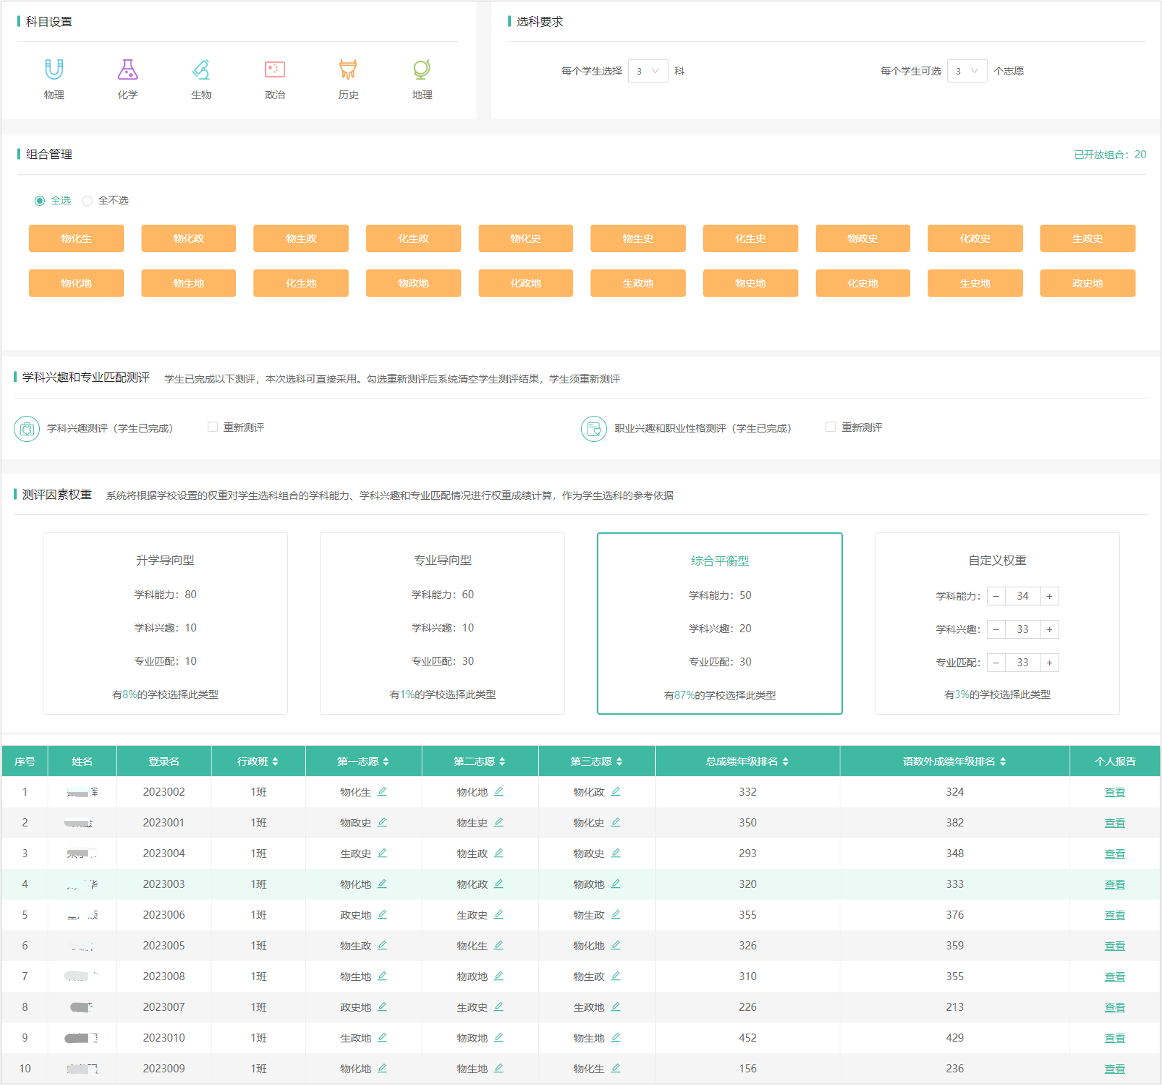Select the 全选 radio button
Screen dimensions: 1162x1085
(x=40, y=201)
